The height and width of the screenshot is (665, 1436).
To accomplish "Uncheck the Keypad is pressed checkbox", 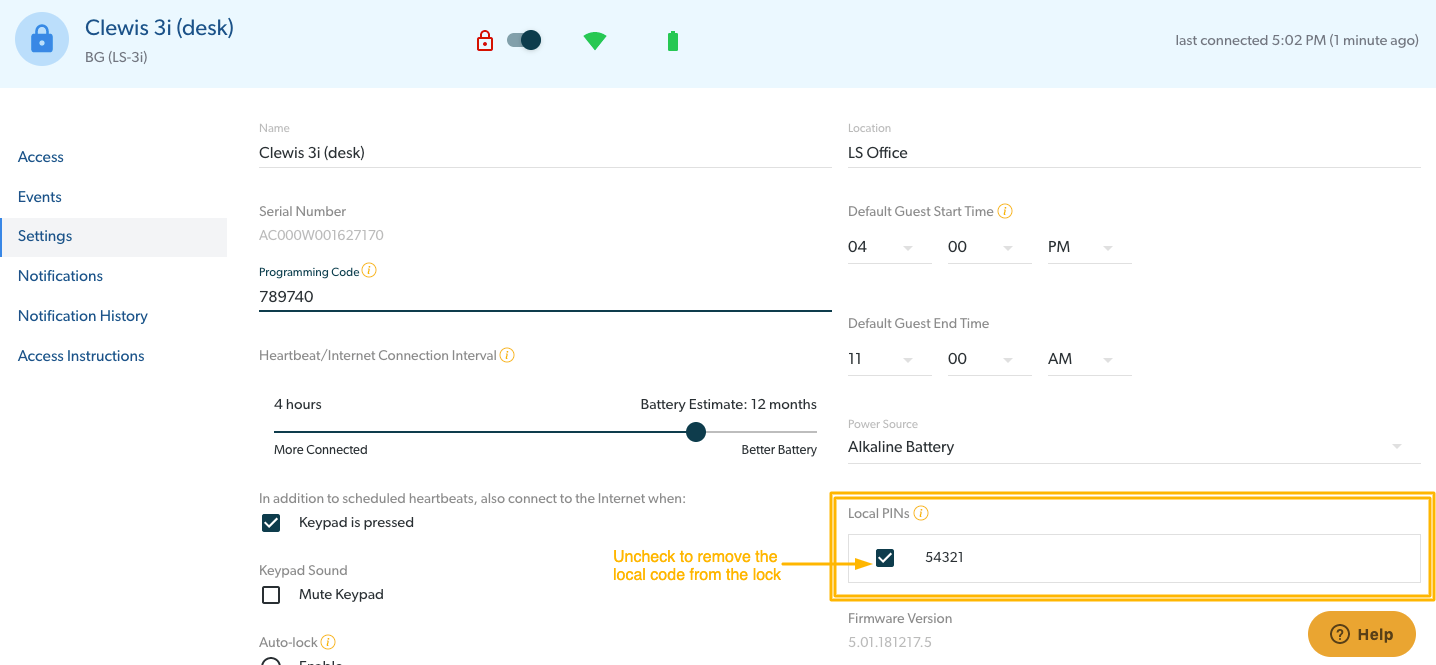I will tap(271, 523).
